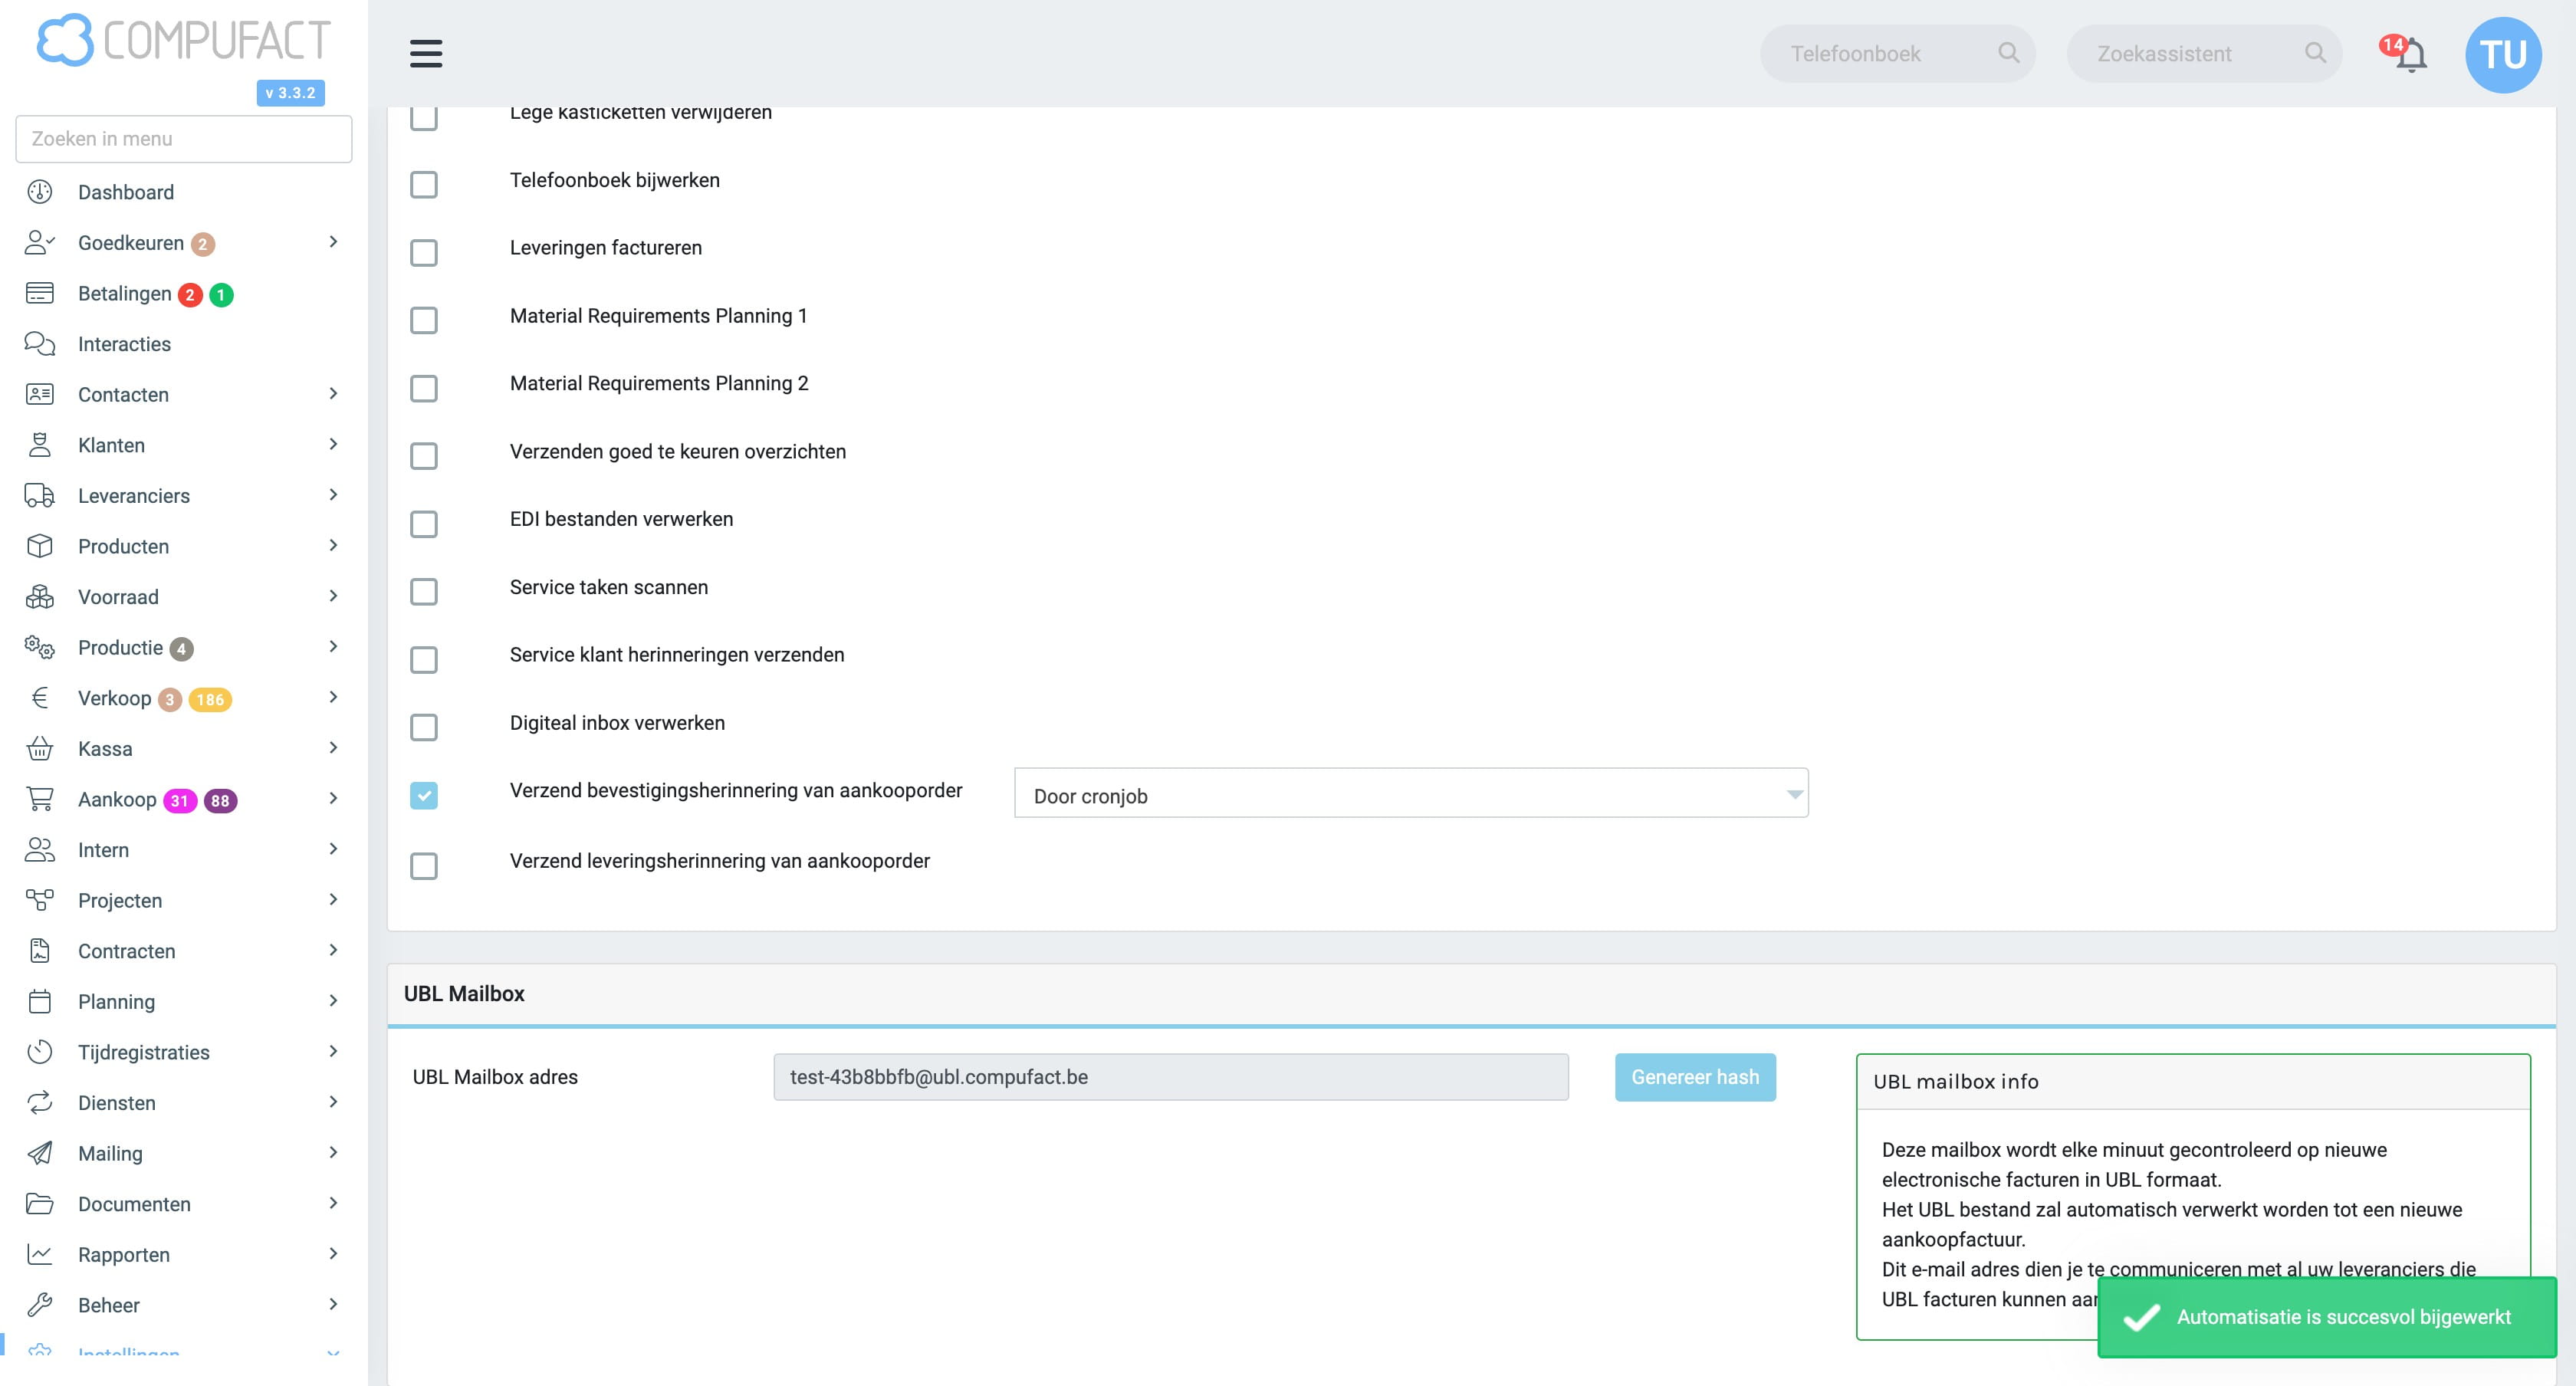Tick Material Requirements Planning 2 checkbox

pos(424,388)
